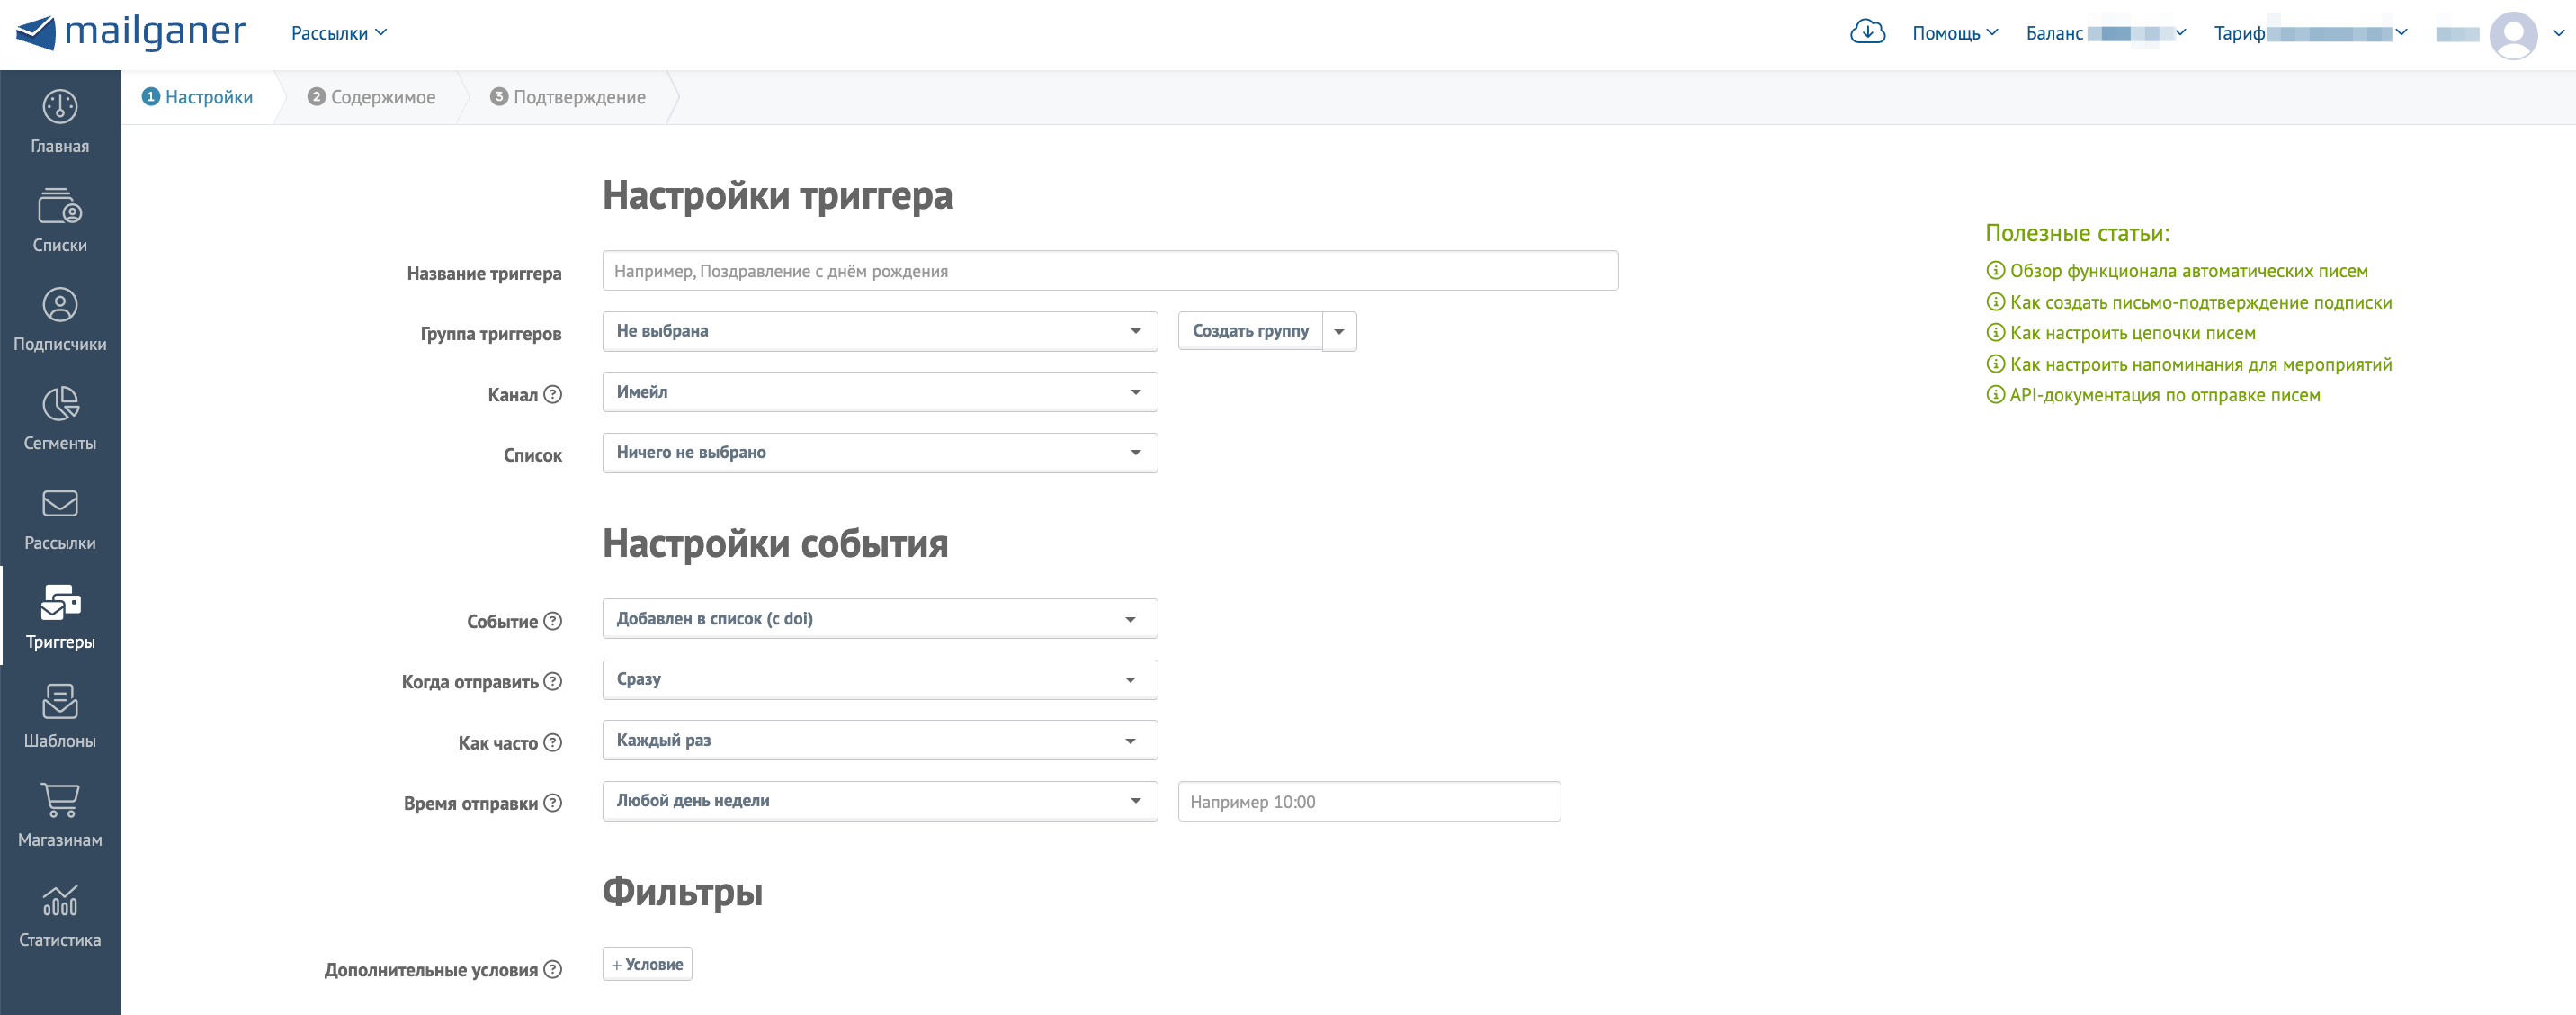2576x1015 pixels.
Task: Click the cloud download icon
Action: pos(1867,32)
